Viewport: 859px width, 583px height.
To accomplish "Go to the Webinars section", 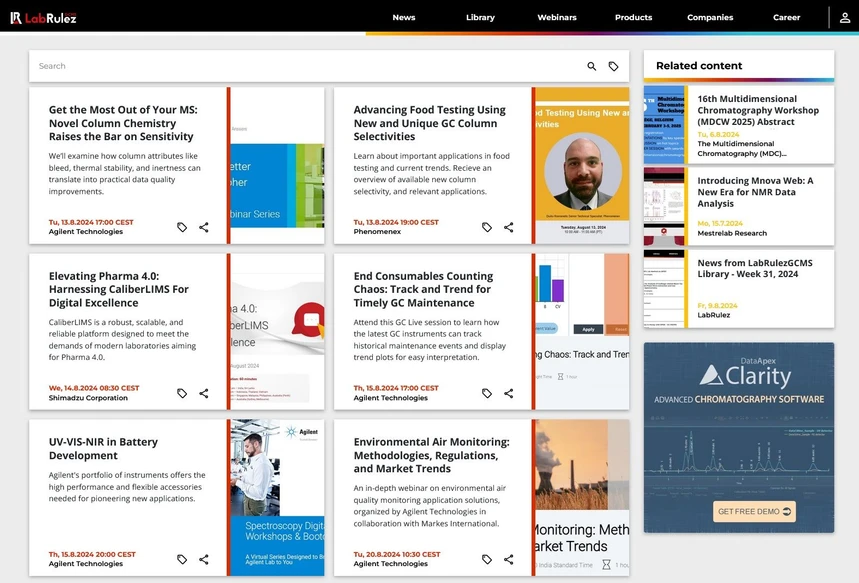I will pos(557,18).
